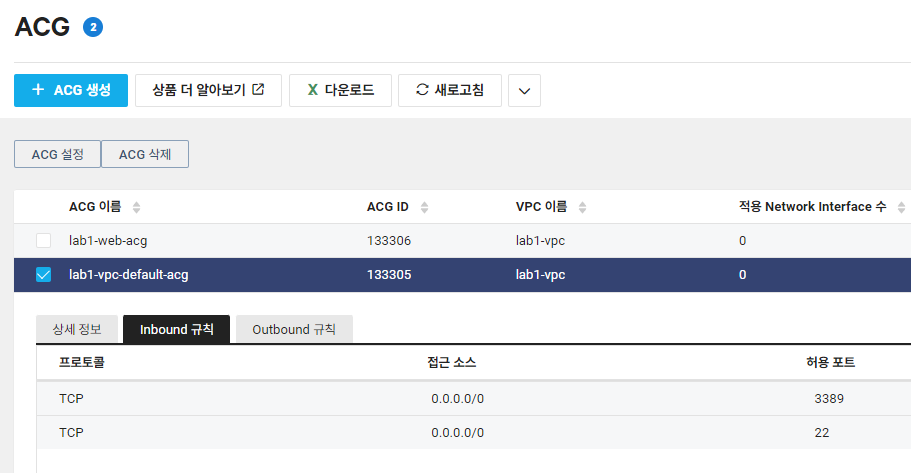Click the blue count badge beside ACG title
The width and height of the screenshot is (911, 473).
(x=93, y=27)
